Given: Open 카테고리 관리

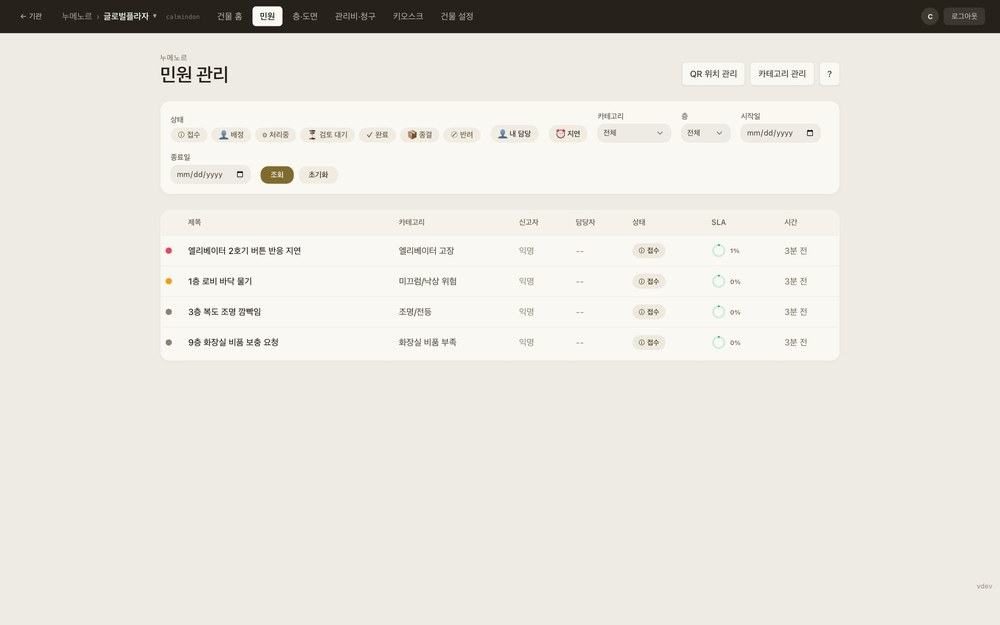Looking at the screenshot, I should 782,74.
